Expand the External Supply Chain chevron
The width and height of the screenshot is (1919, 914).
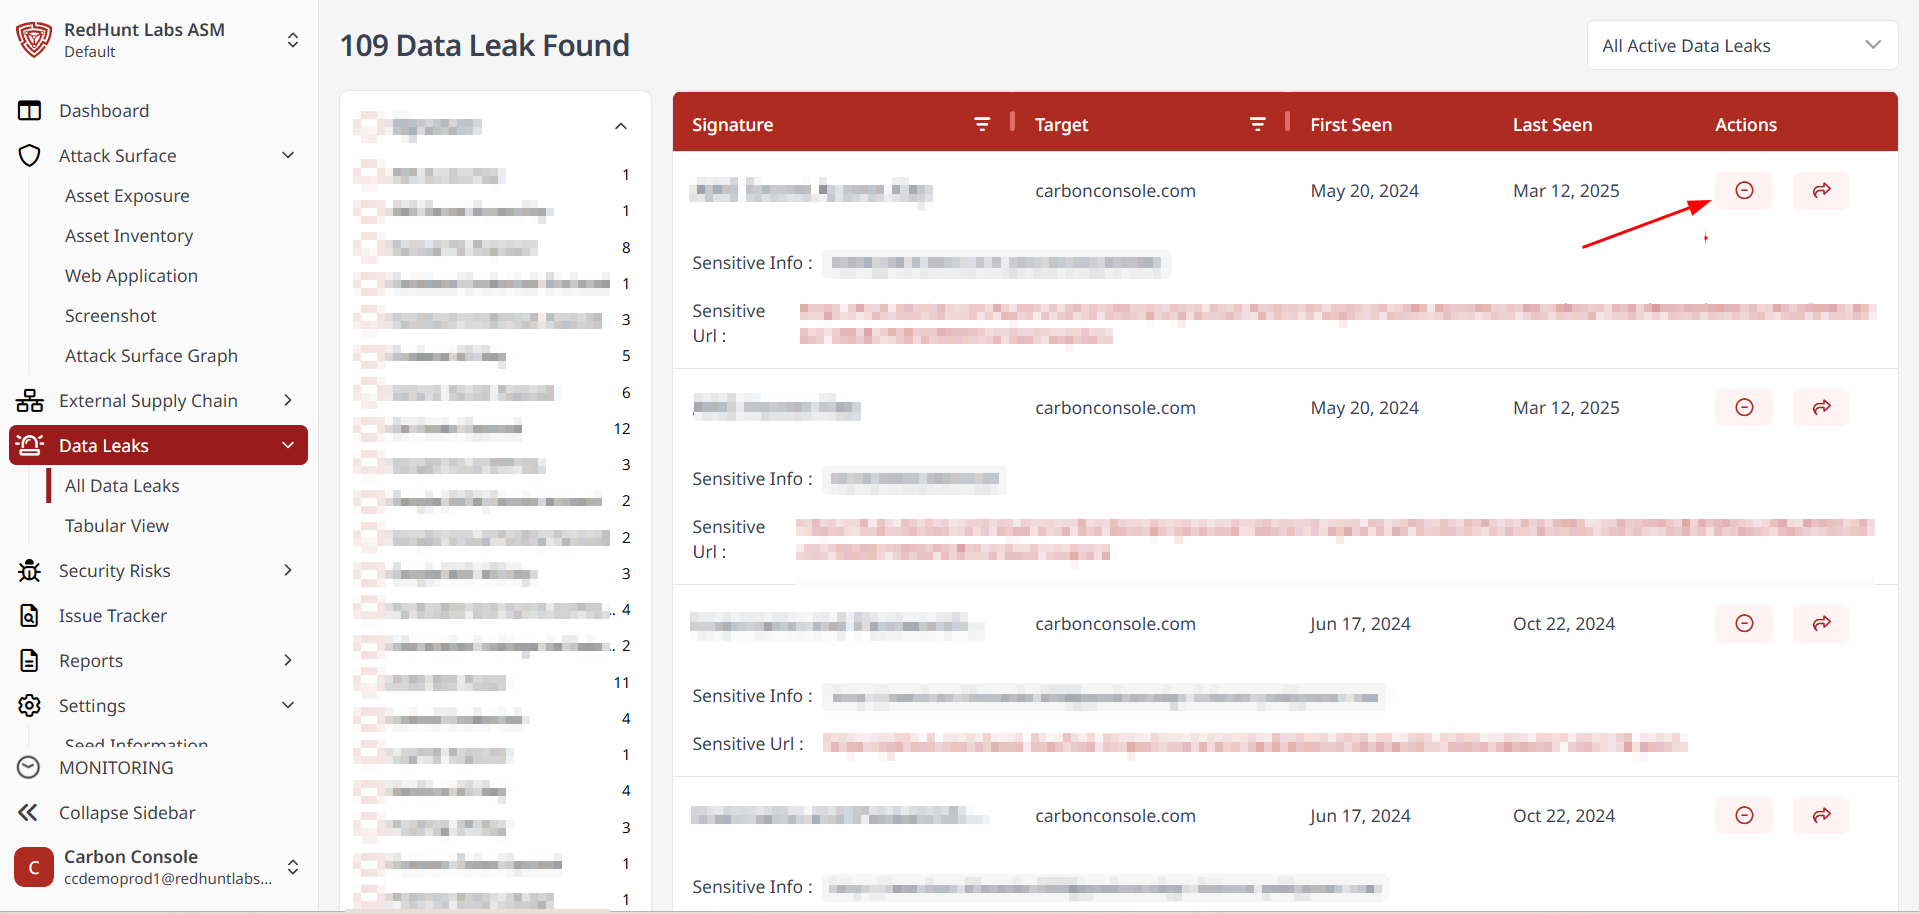click(x=288, y=400)
